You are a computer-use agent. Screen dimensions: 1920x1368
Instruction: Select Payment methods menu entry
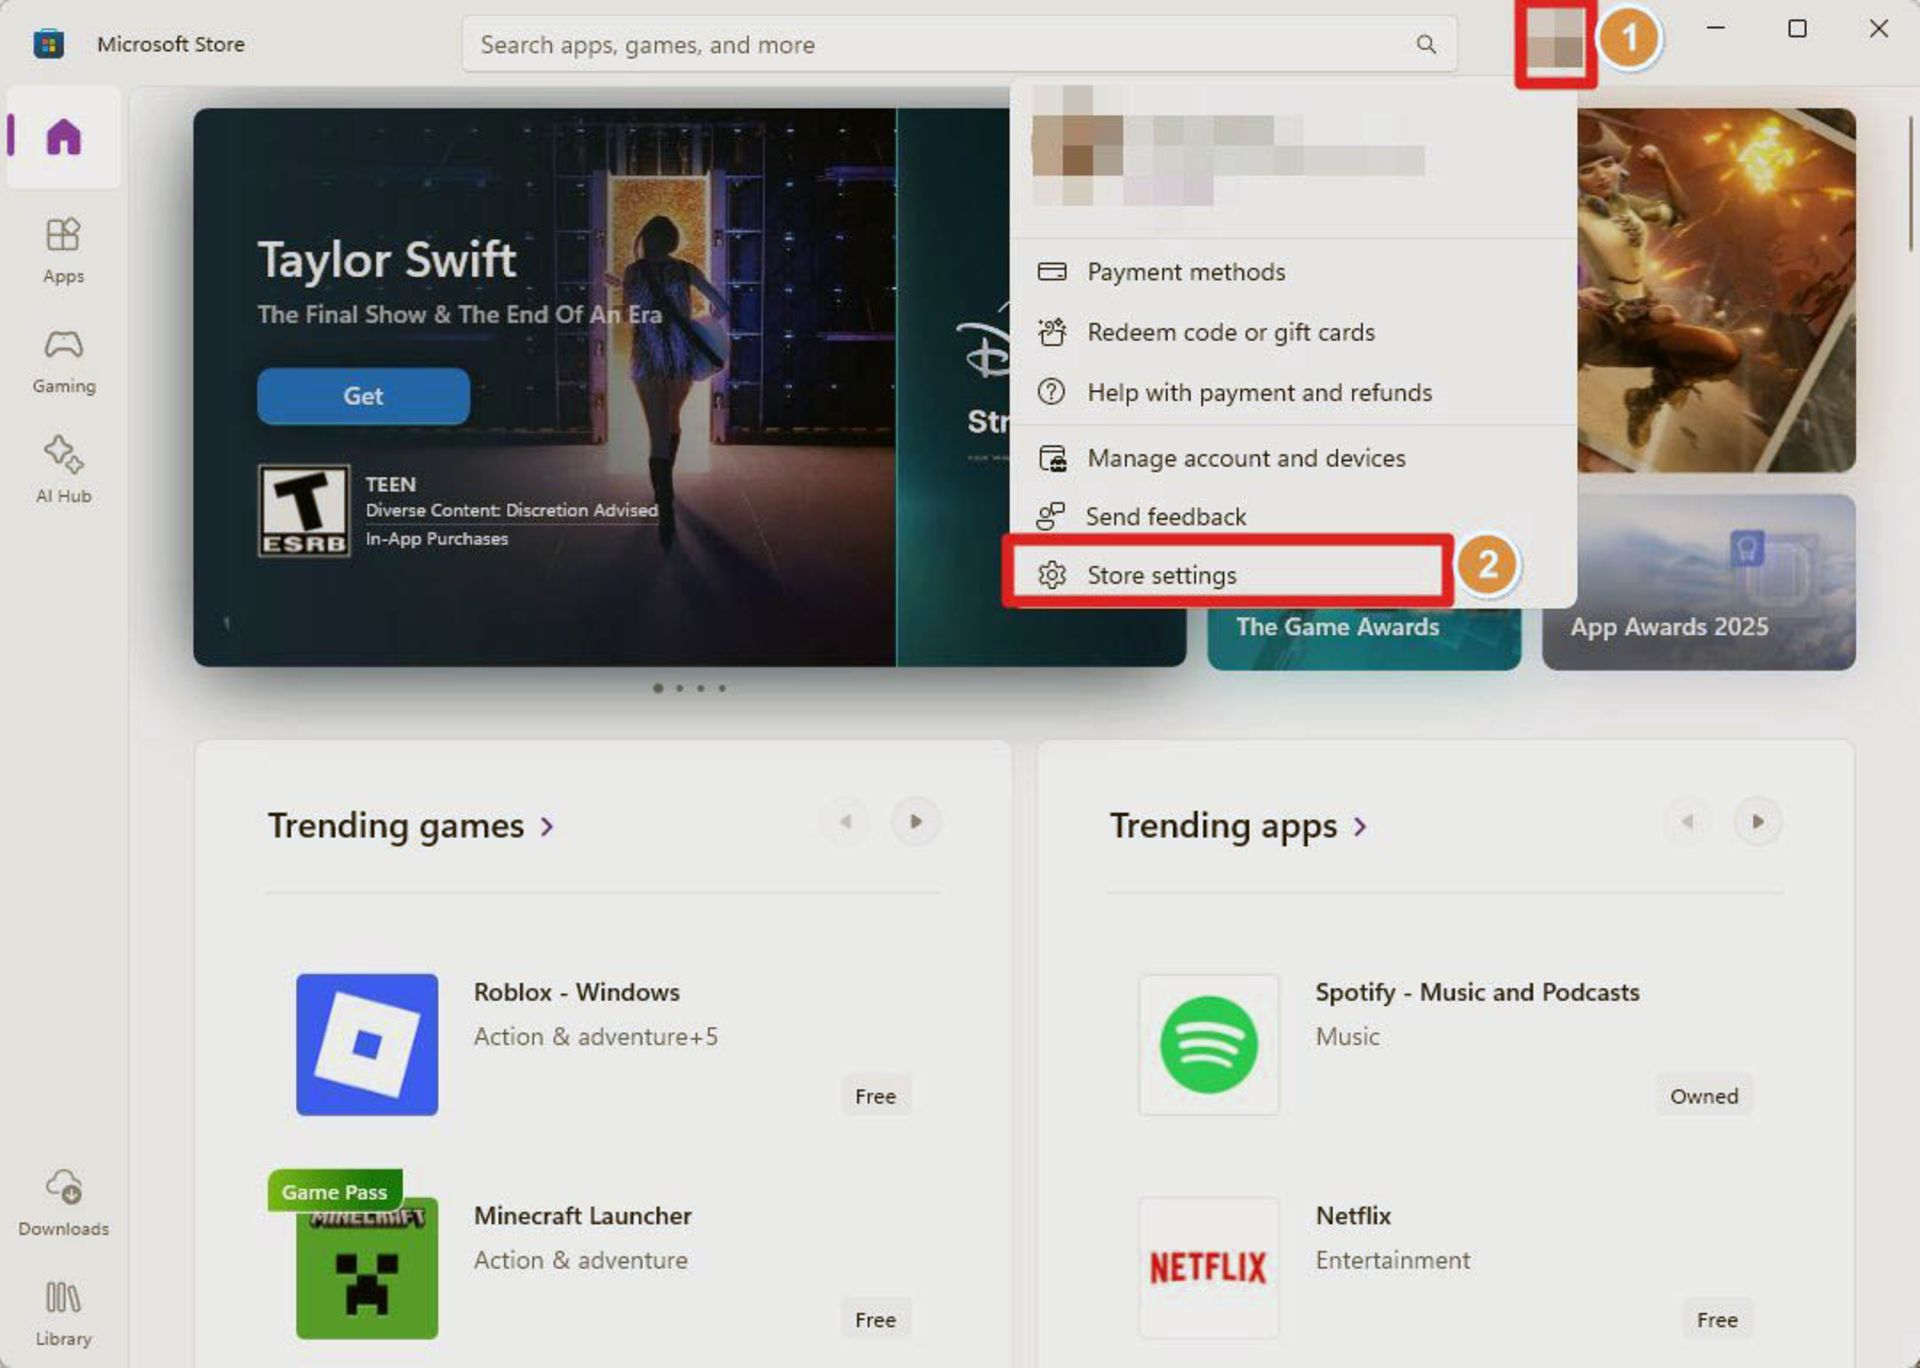click(1185, 272)
